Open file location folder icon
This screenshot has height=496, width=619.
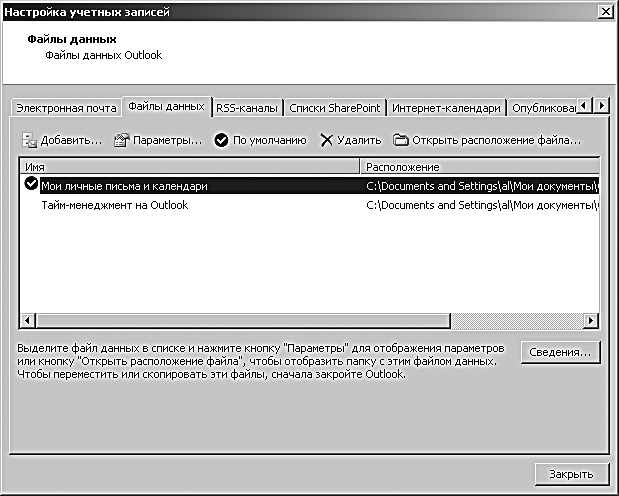400,141
